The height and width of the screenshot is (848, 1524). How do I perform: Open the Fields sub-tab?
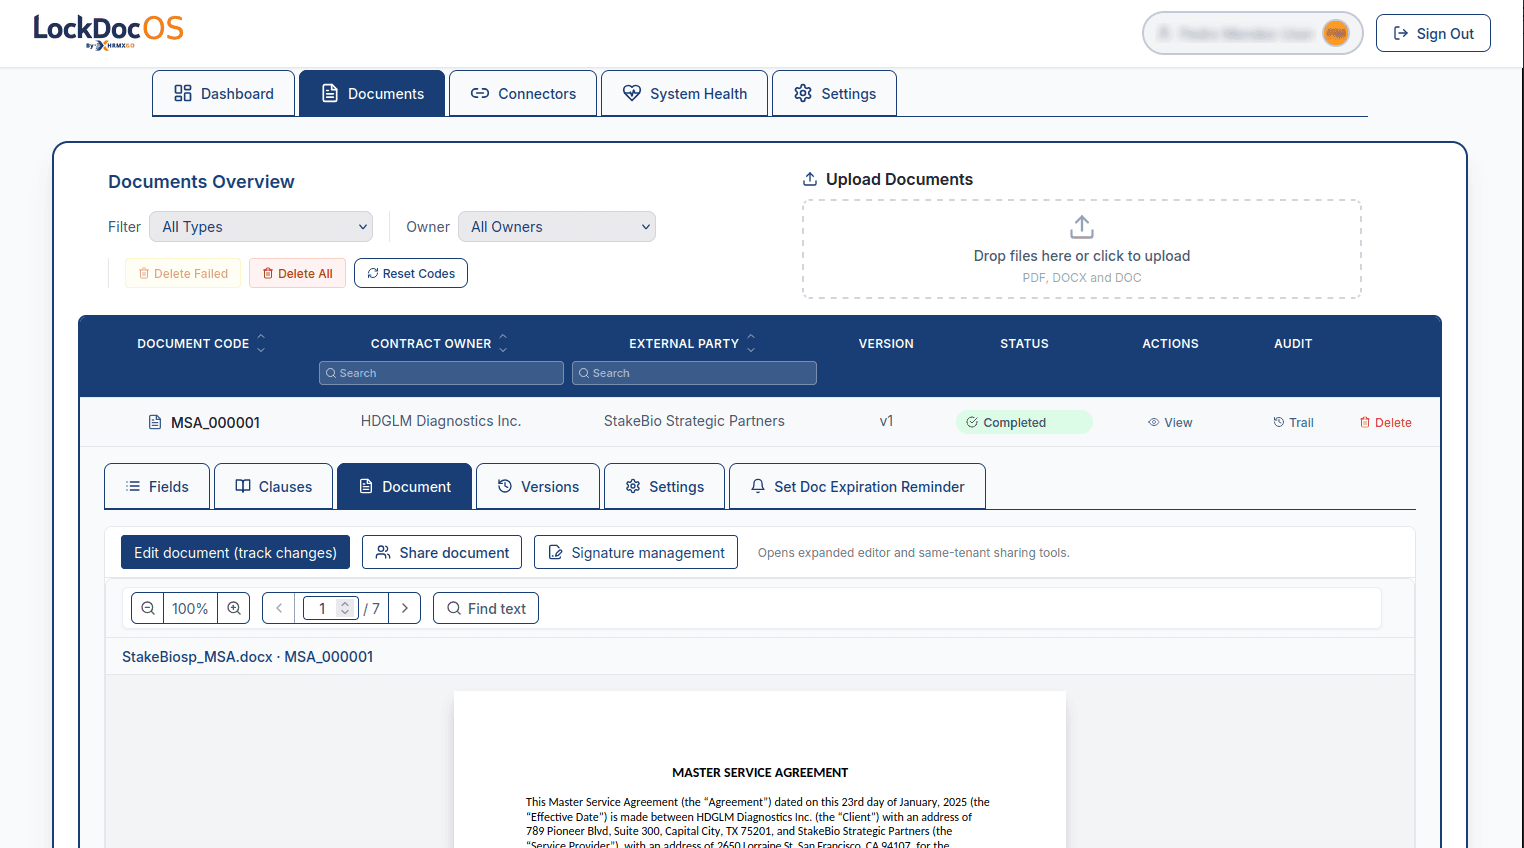click(x=157, y=486)
